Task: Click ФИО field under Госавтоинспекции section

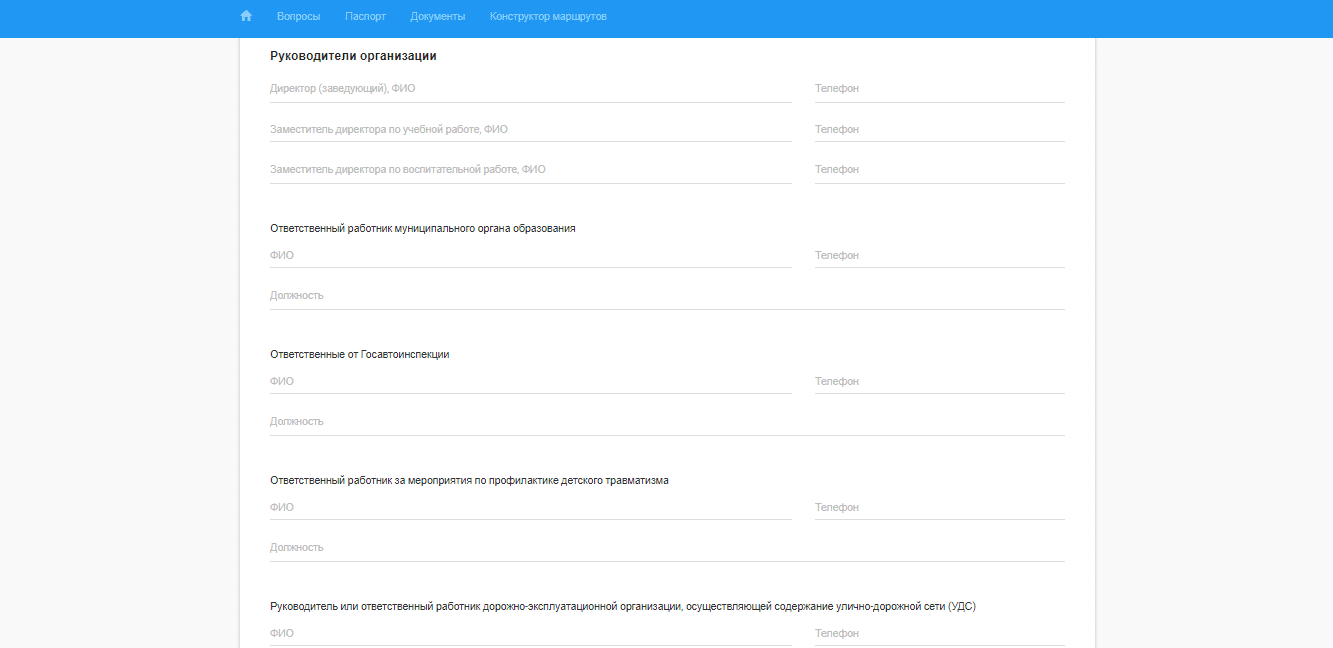Action: pyautogui.click(x=530, y=382)
